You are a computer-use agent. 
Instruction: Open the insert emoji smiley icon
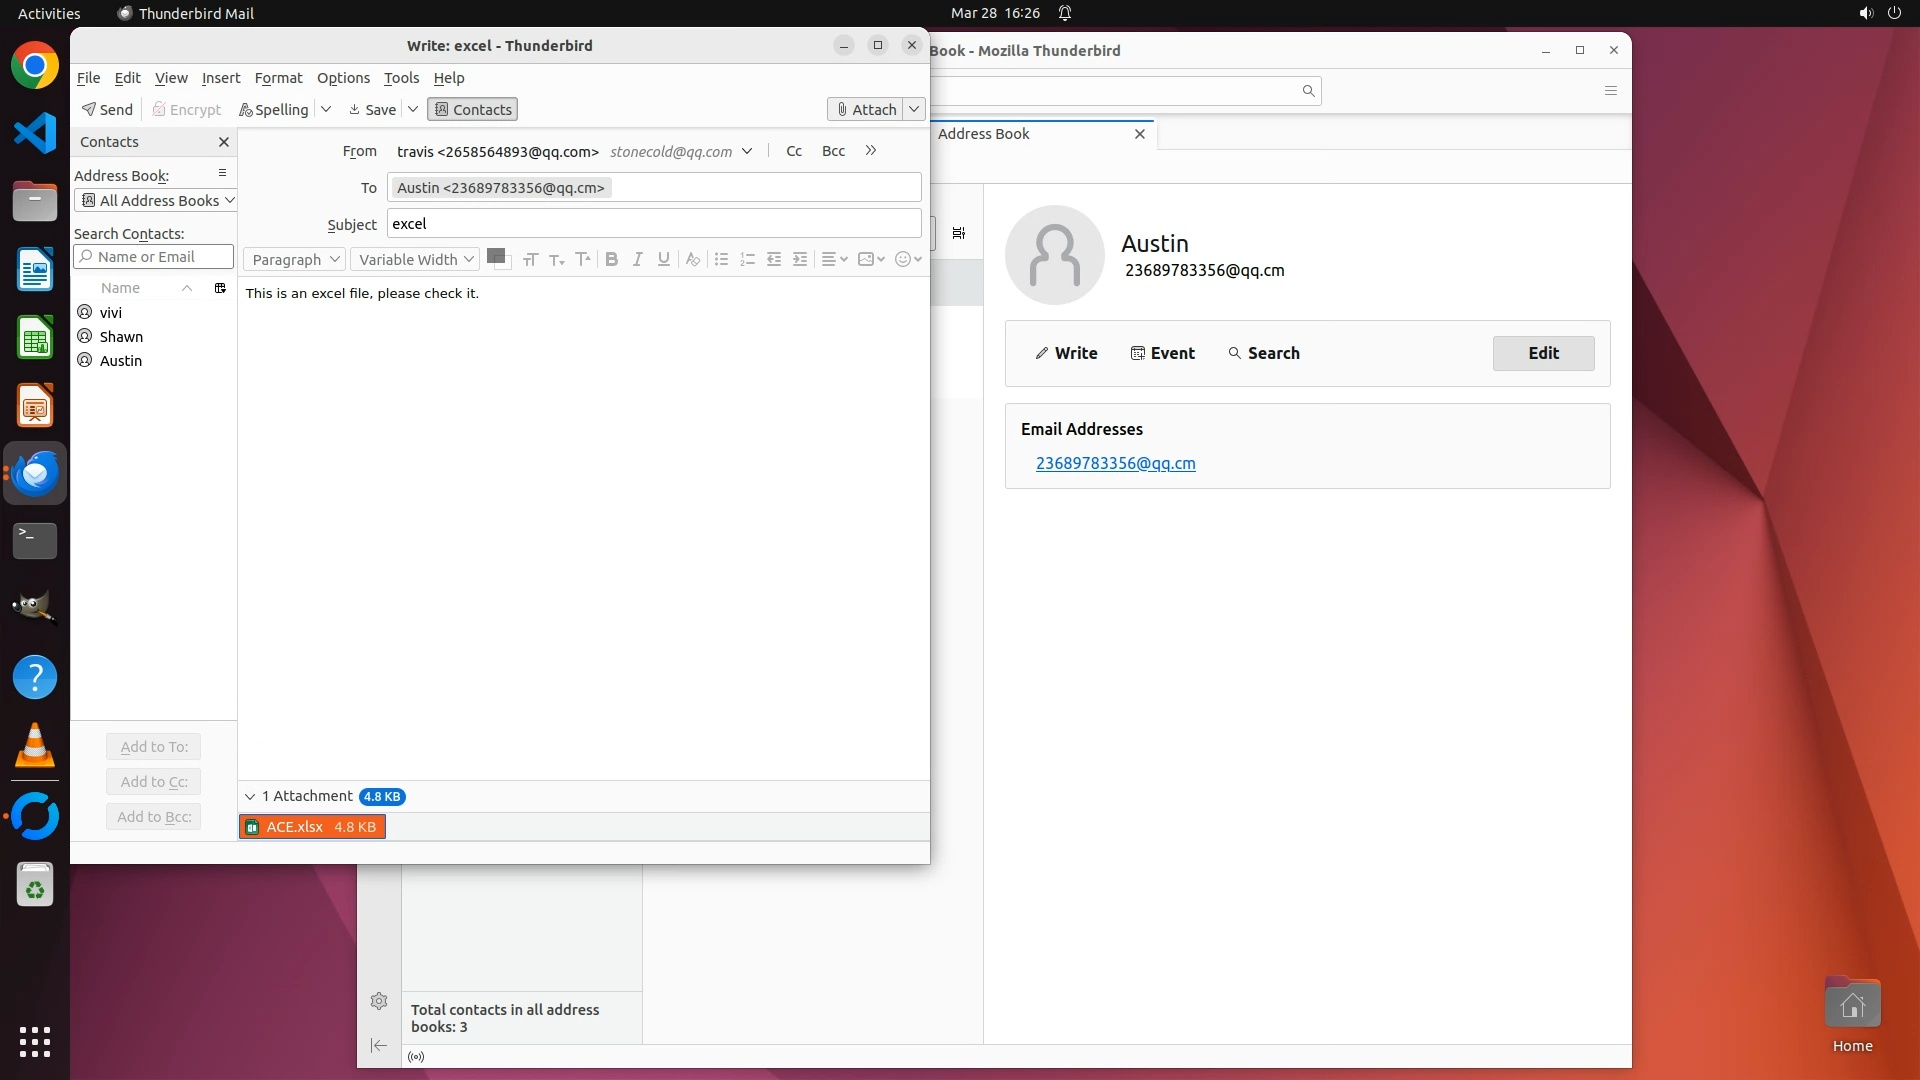(903, 259)
